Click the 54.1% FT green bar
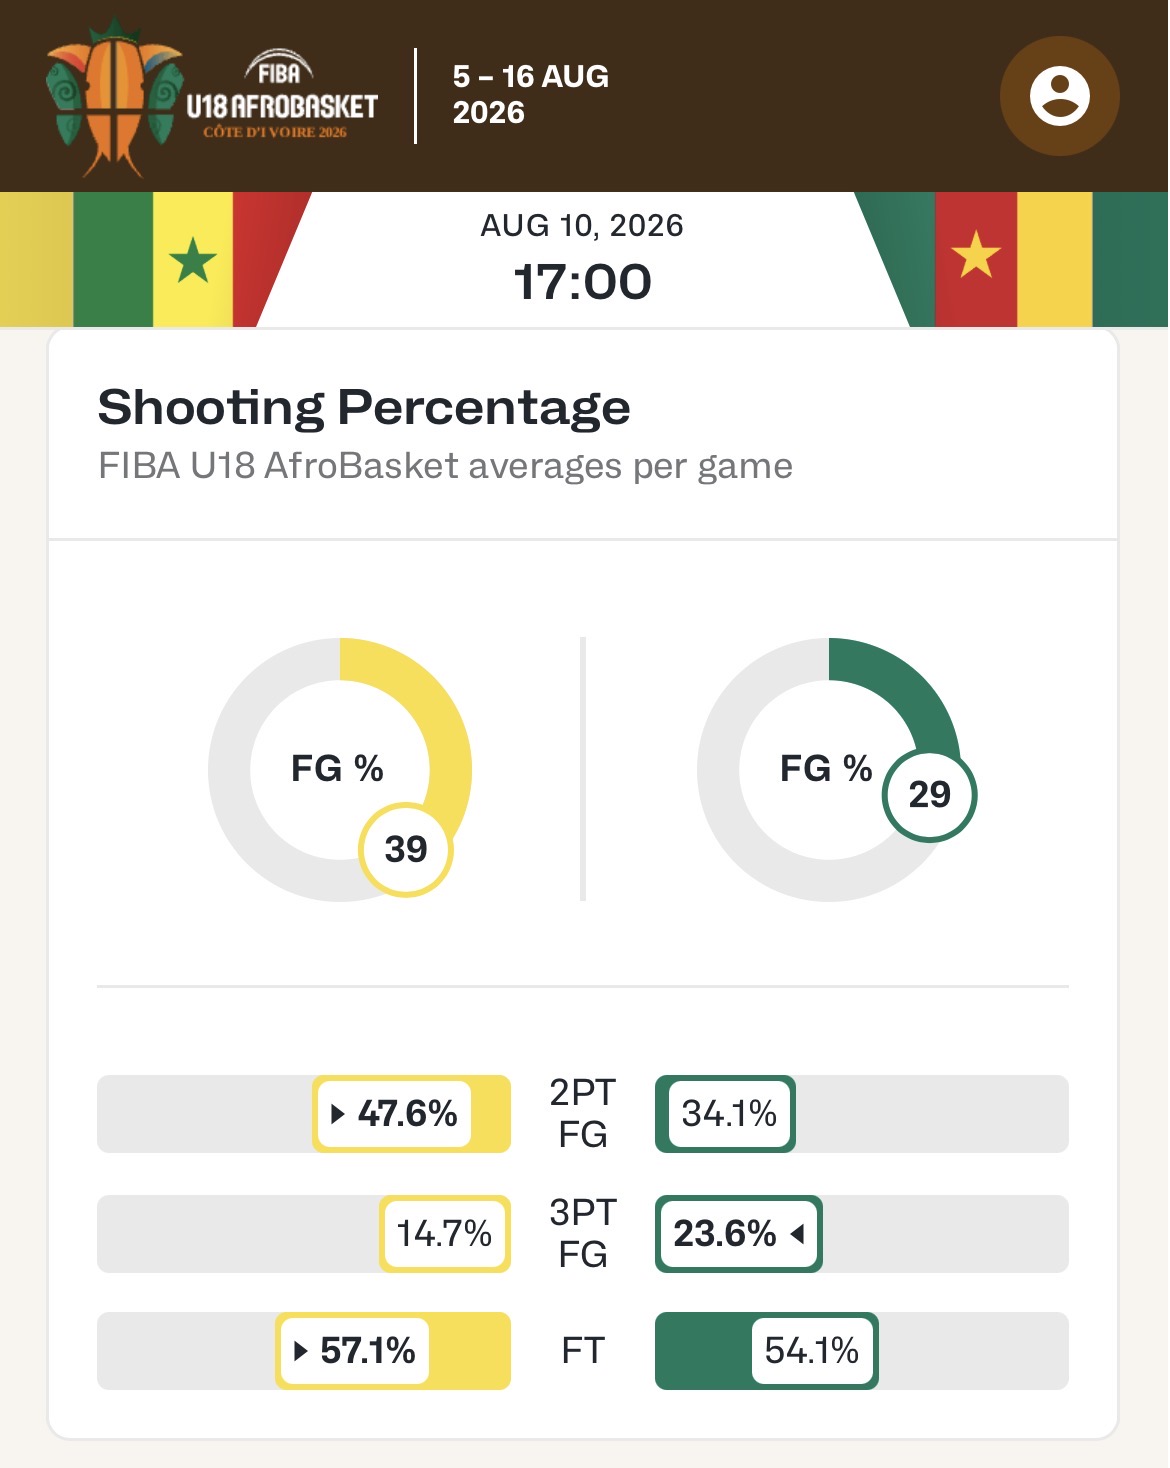Image resolution: width=1170 pixels, height=1468 pixels. point(767,1351)
